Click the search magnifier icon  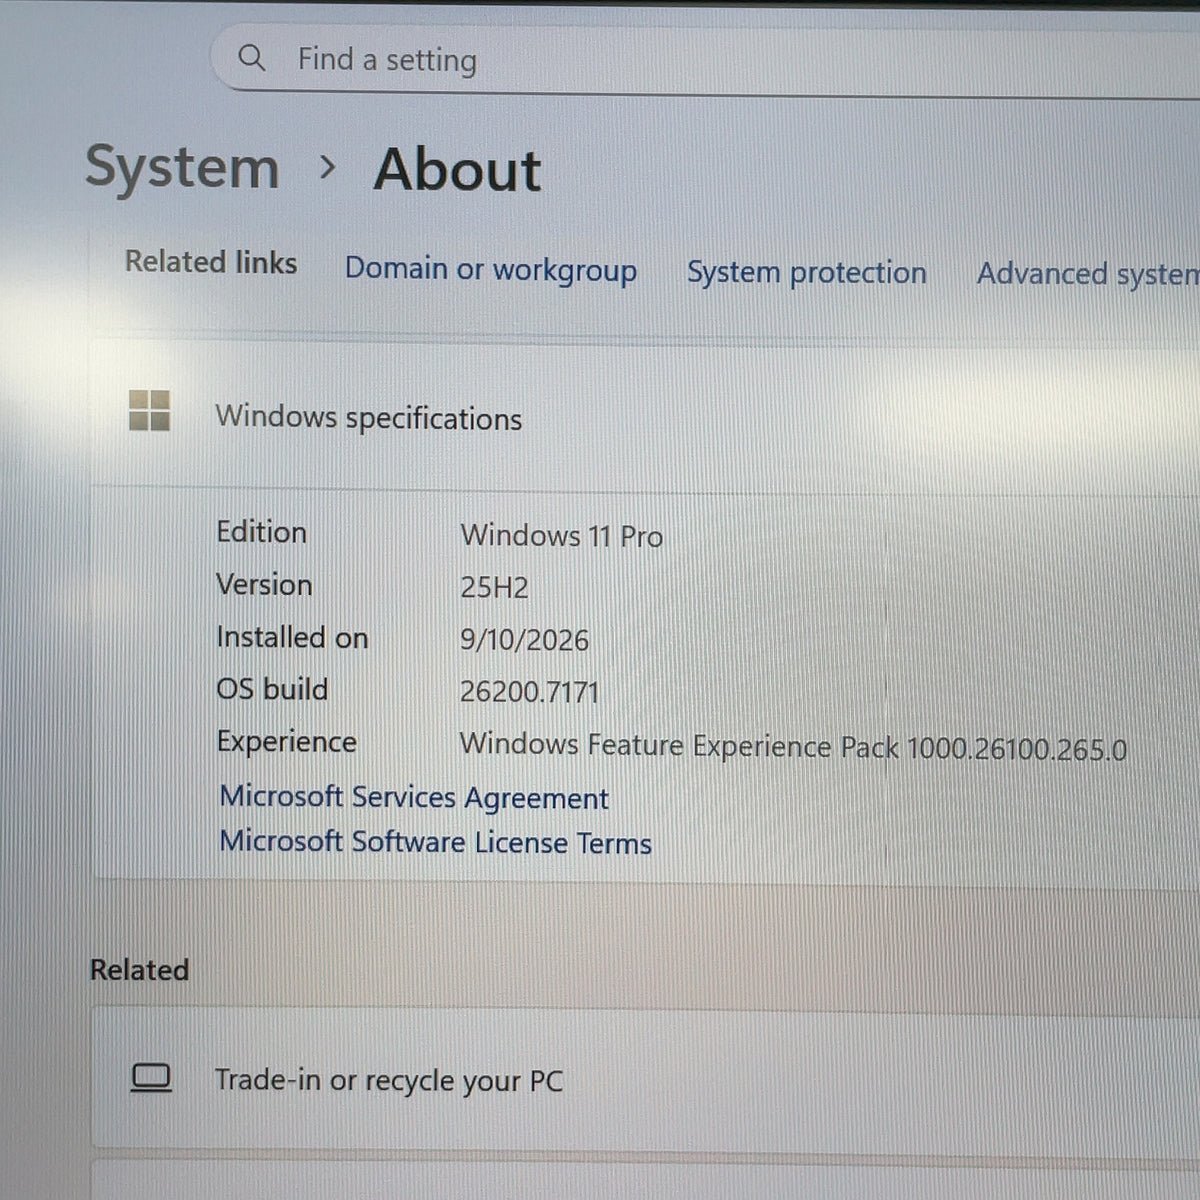pos(252,58)
